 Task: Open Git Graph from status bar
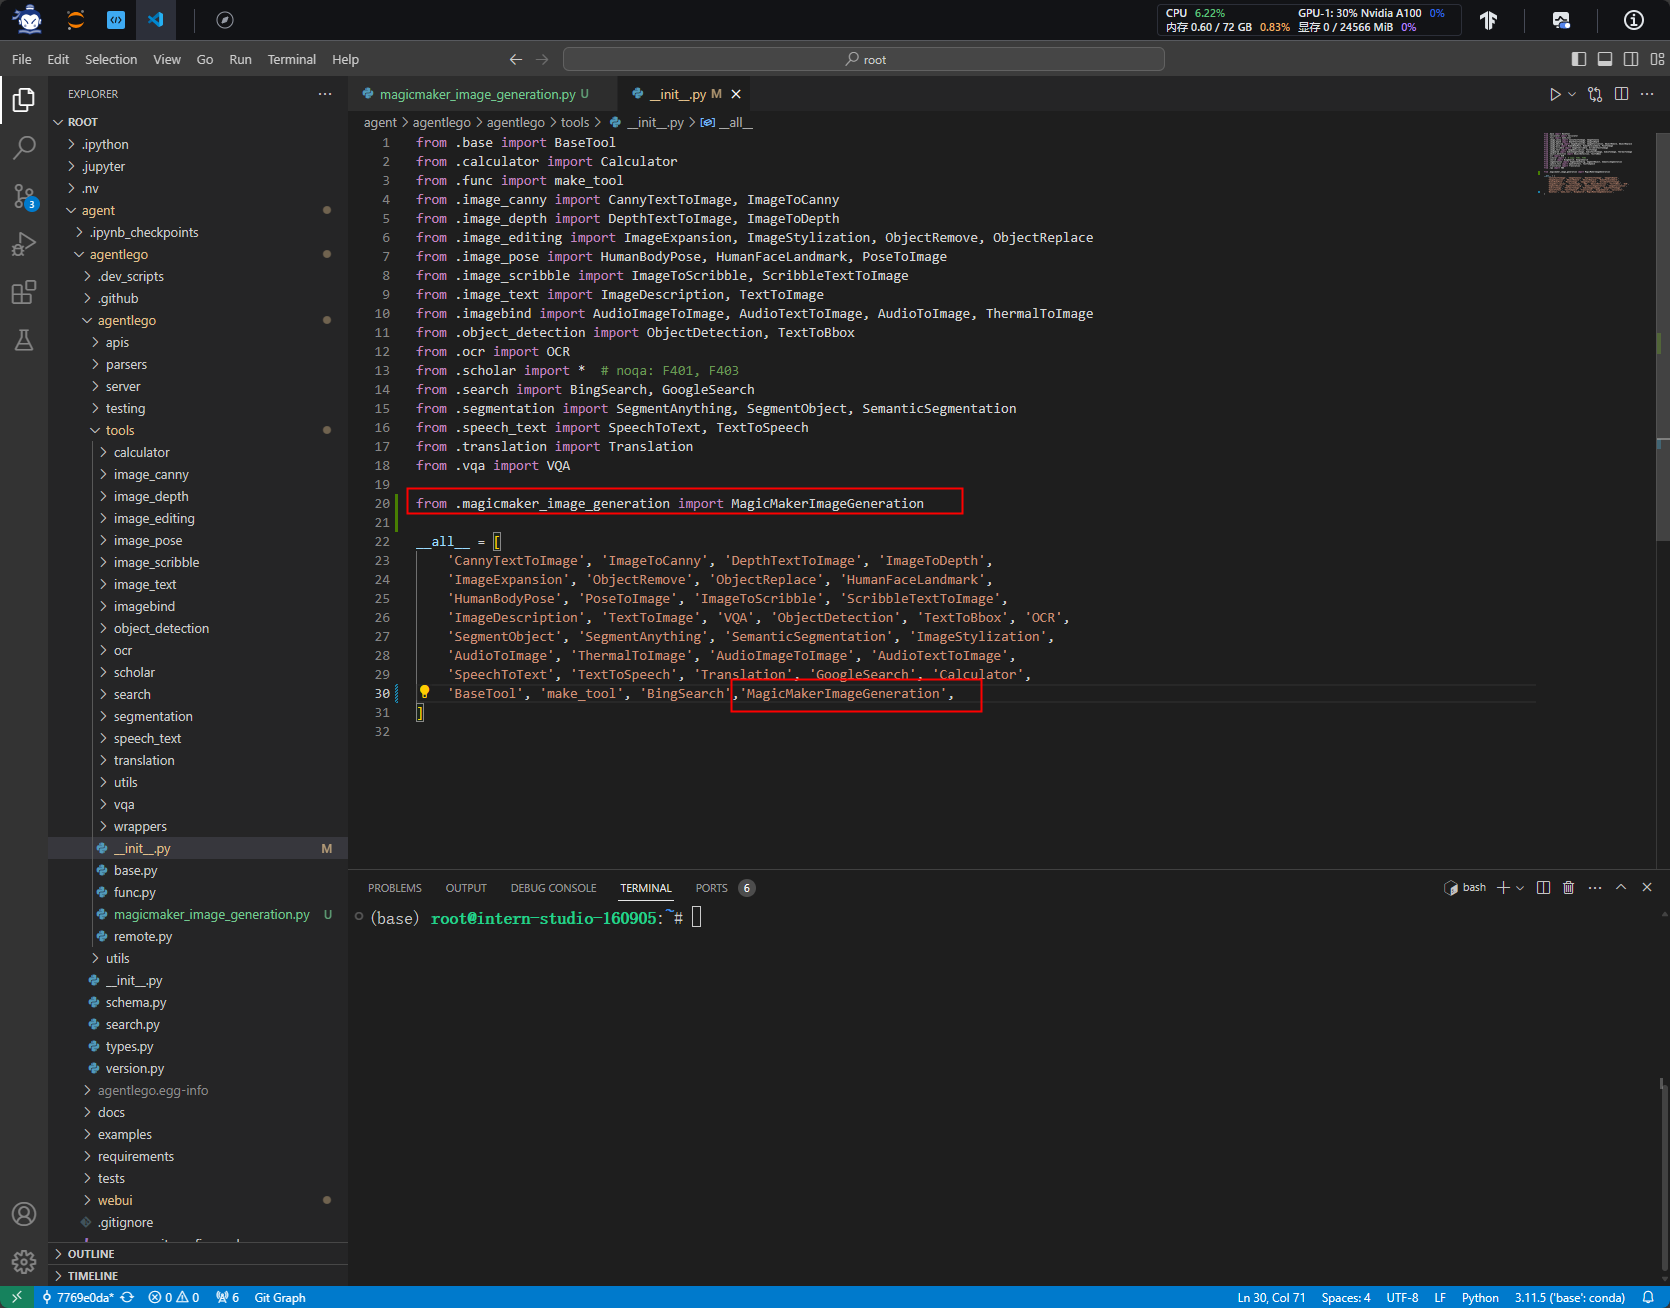(280, 1297)
